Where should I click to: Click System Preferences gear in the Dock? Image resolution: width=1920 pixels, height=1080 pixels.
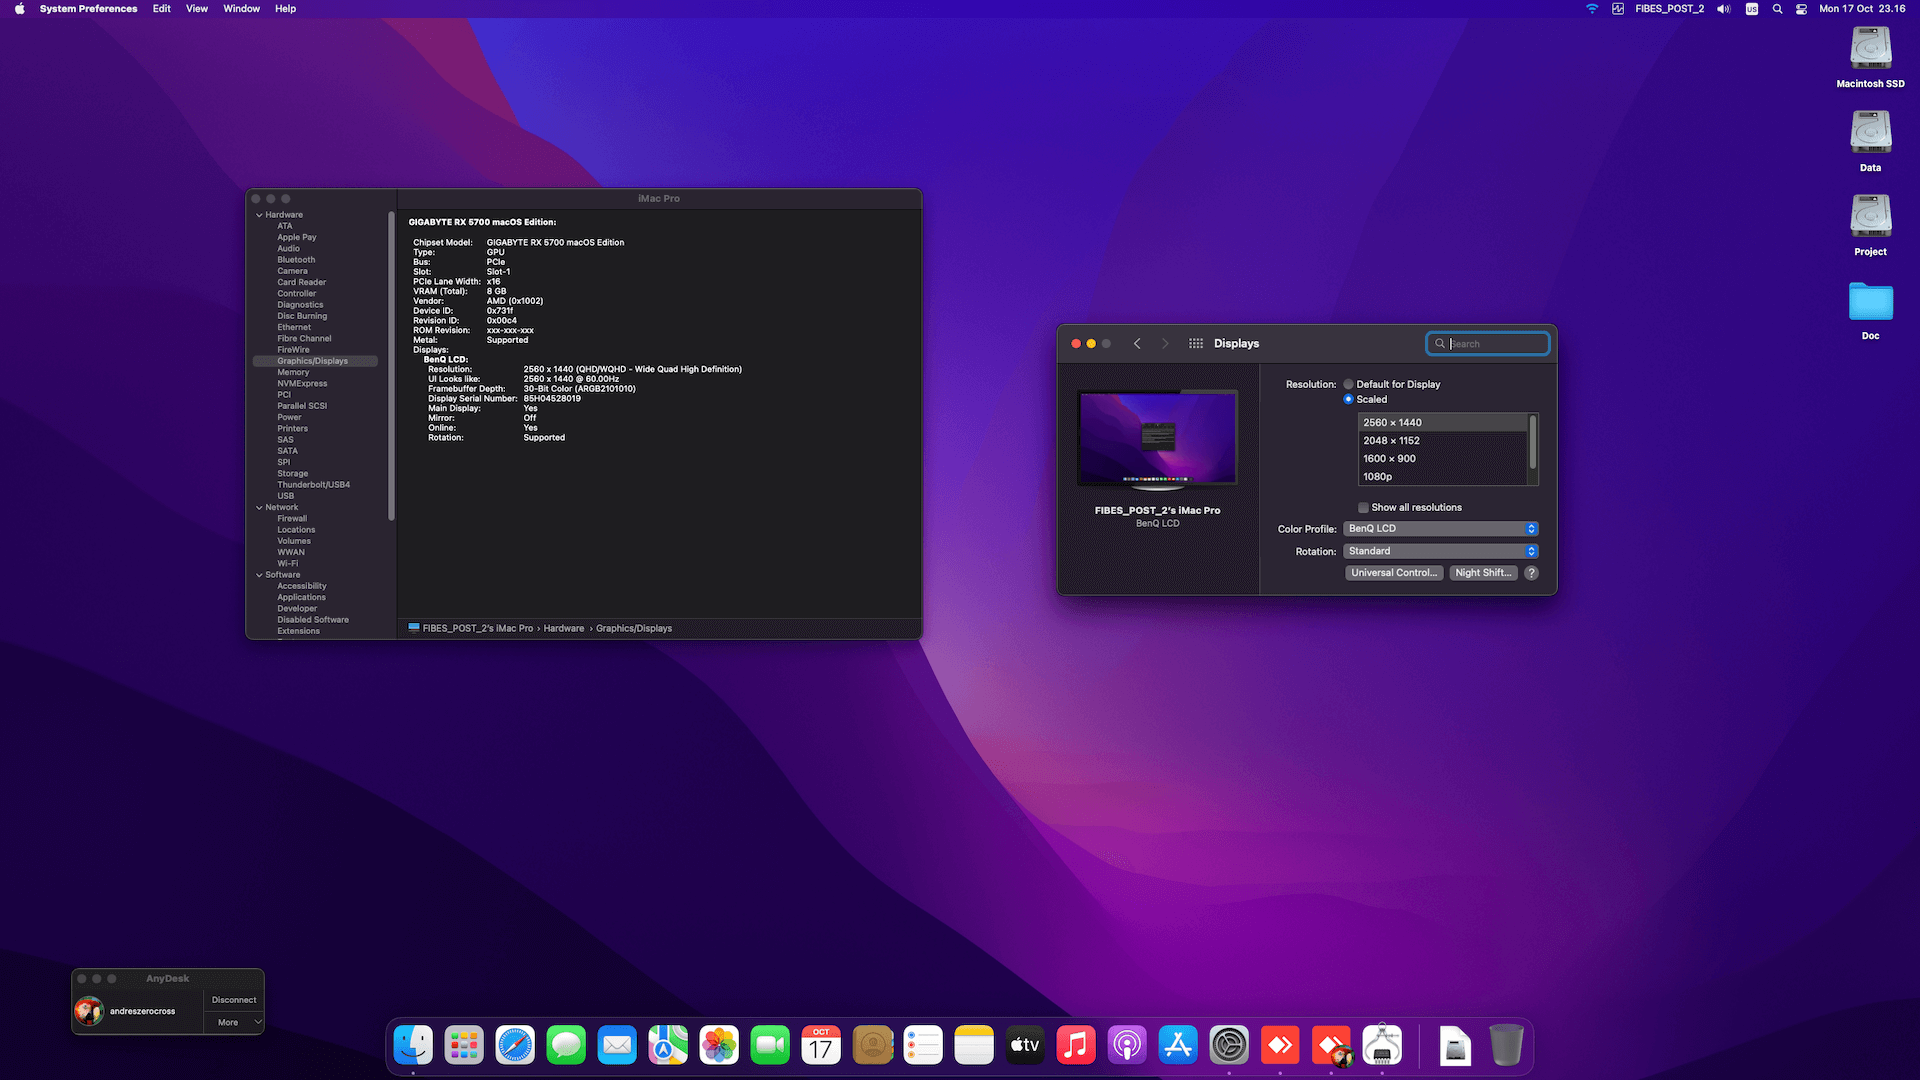[1229, 1046]
